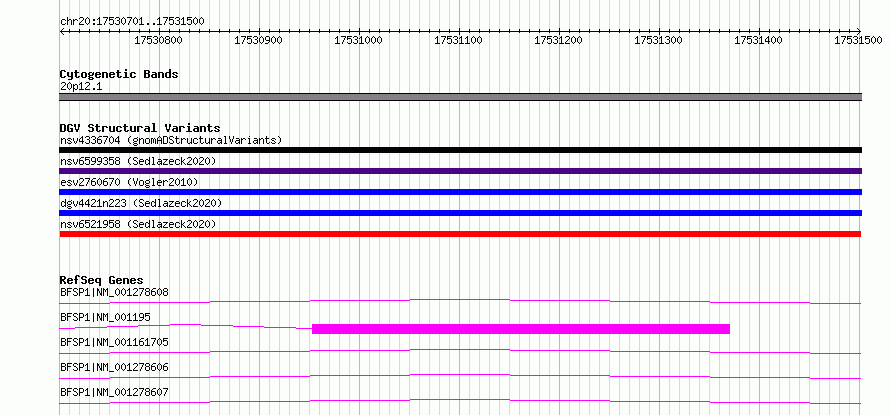Click BFSP1|NM_001278606 transcript label

pos(114,367)
